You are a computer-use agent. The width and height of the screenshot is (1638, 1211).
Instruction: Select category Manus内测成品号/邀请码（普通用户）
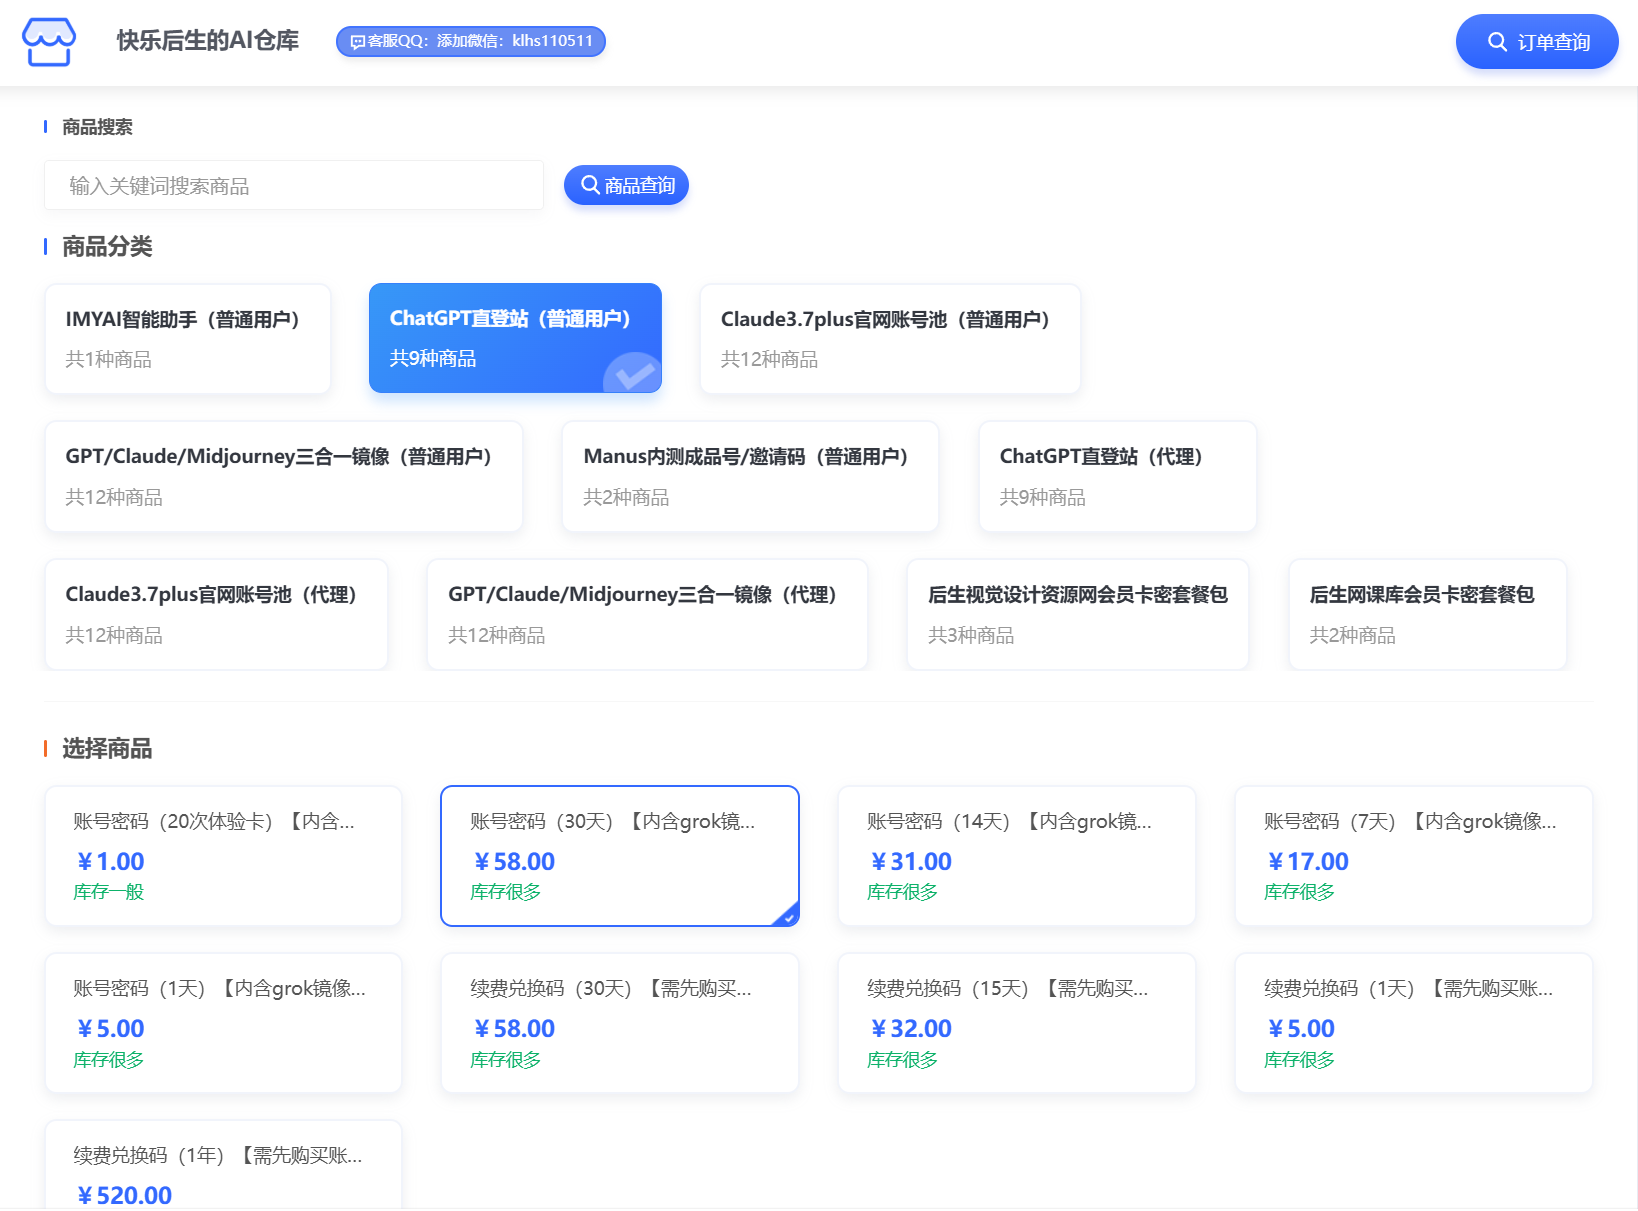point(750,477)
